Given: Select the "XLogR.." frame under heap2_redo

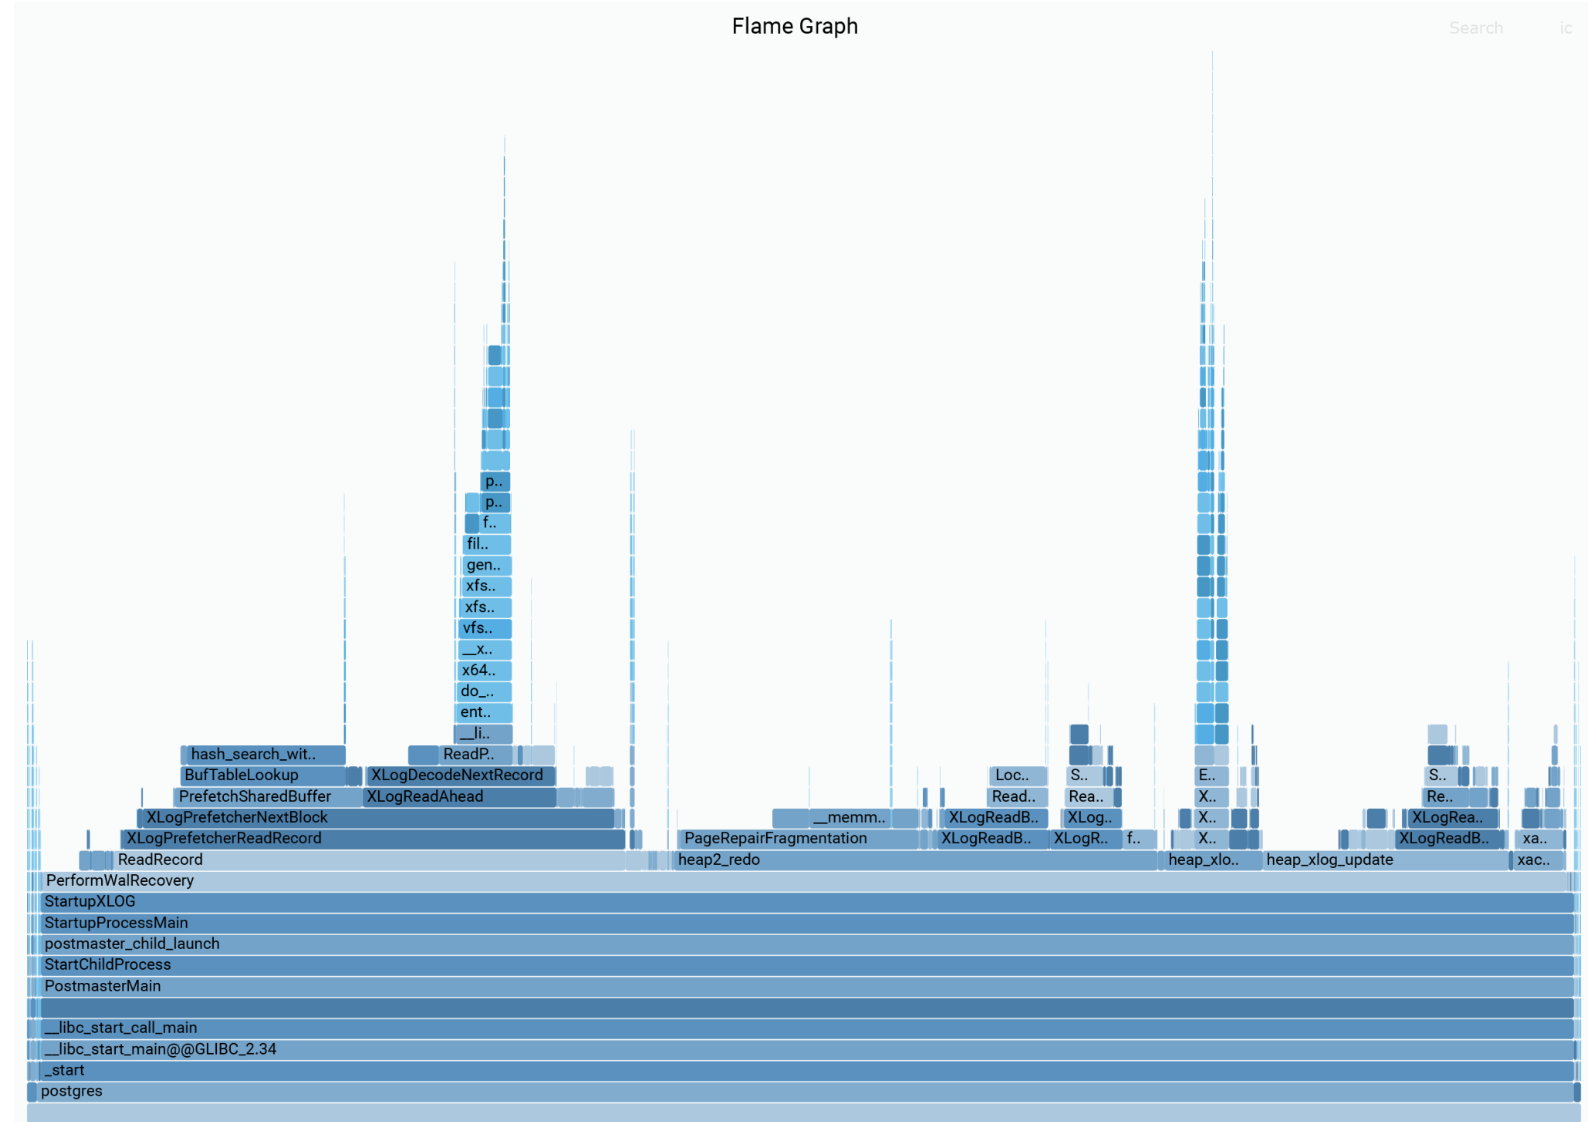Looking at the screenshot, I should tap(1087, 839).
